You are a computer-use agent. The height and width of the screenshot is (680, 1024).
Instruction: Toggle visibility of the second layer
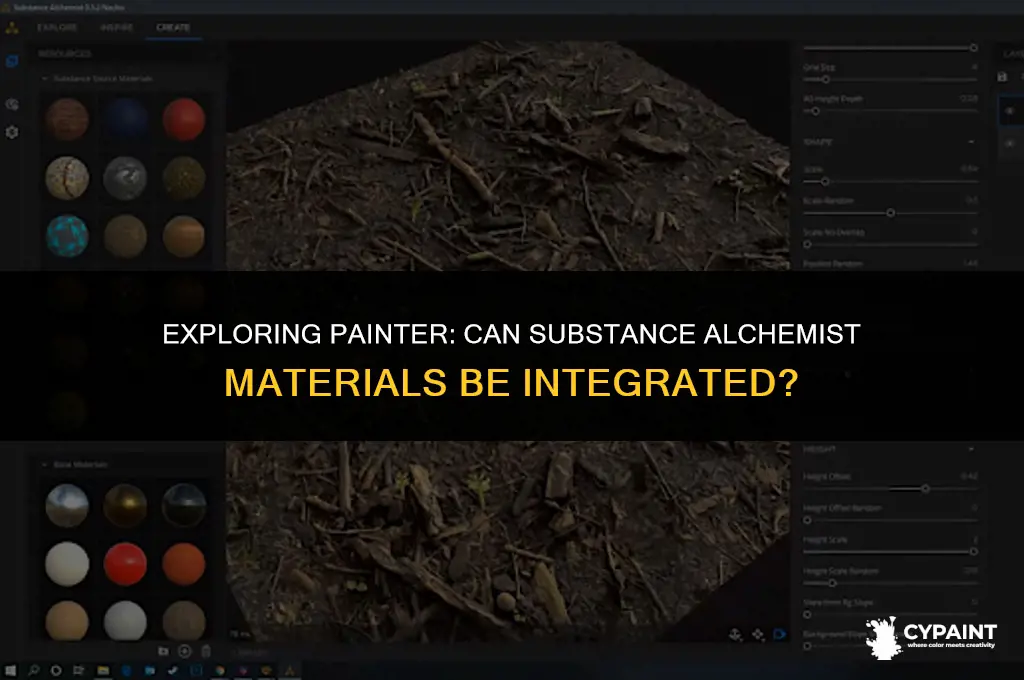point(1010,143)
